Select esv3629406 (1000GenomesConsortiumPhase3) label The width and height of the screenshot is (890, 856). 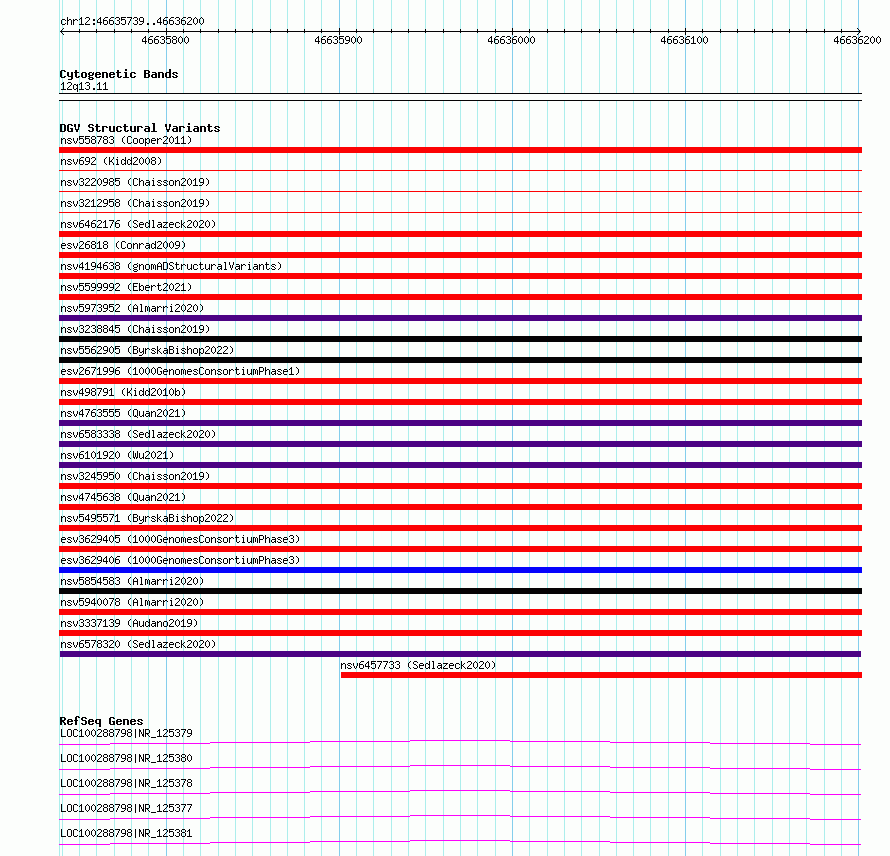coord(180,560)
